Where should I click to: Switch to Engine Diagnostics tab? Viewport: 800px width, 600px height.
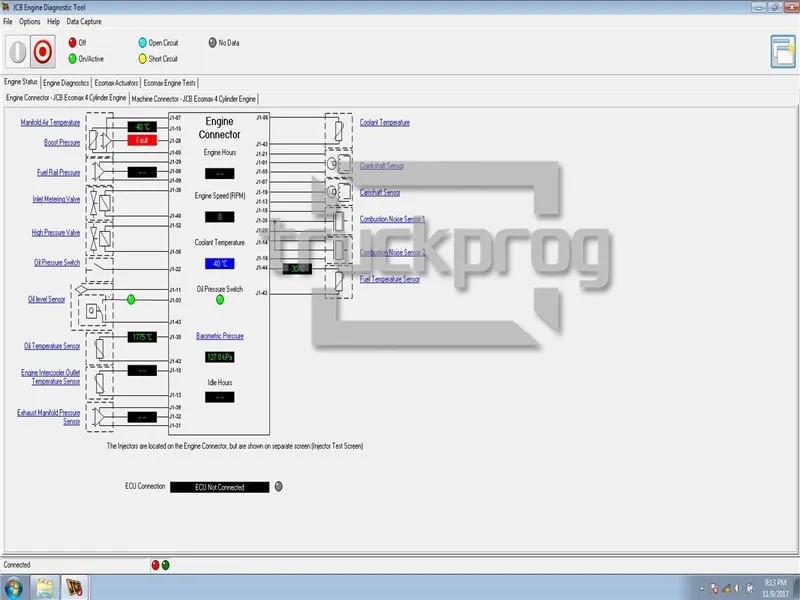(66, 83)
